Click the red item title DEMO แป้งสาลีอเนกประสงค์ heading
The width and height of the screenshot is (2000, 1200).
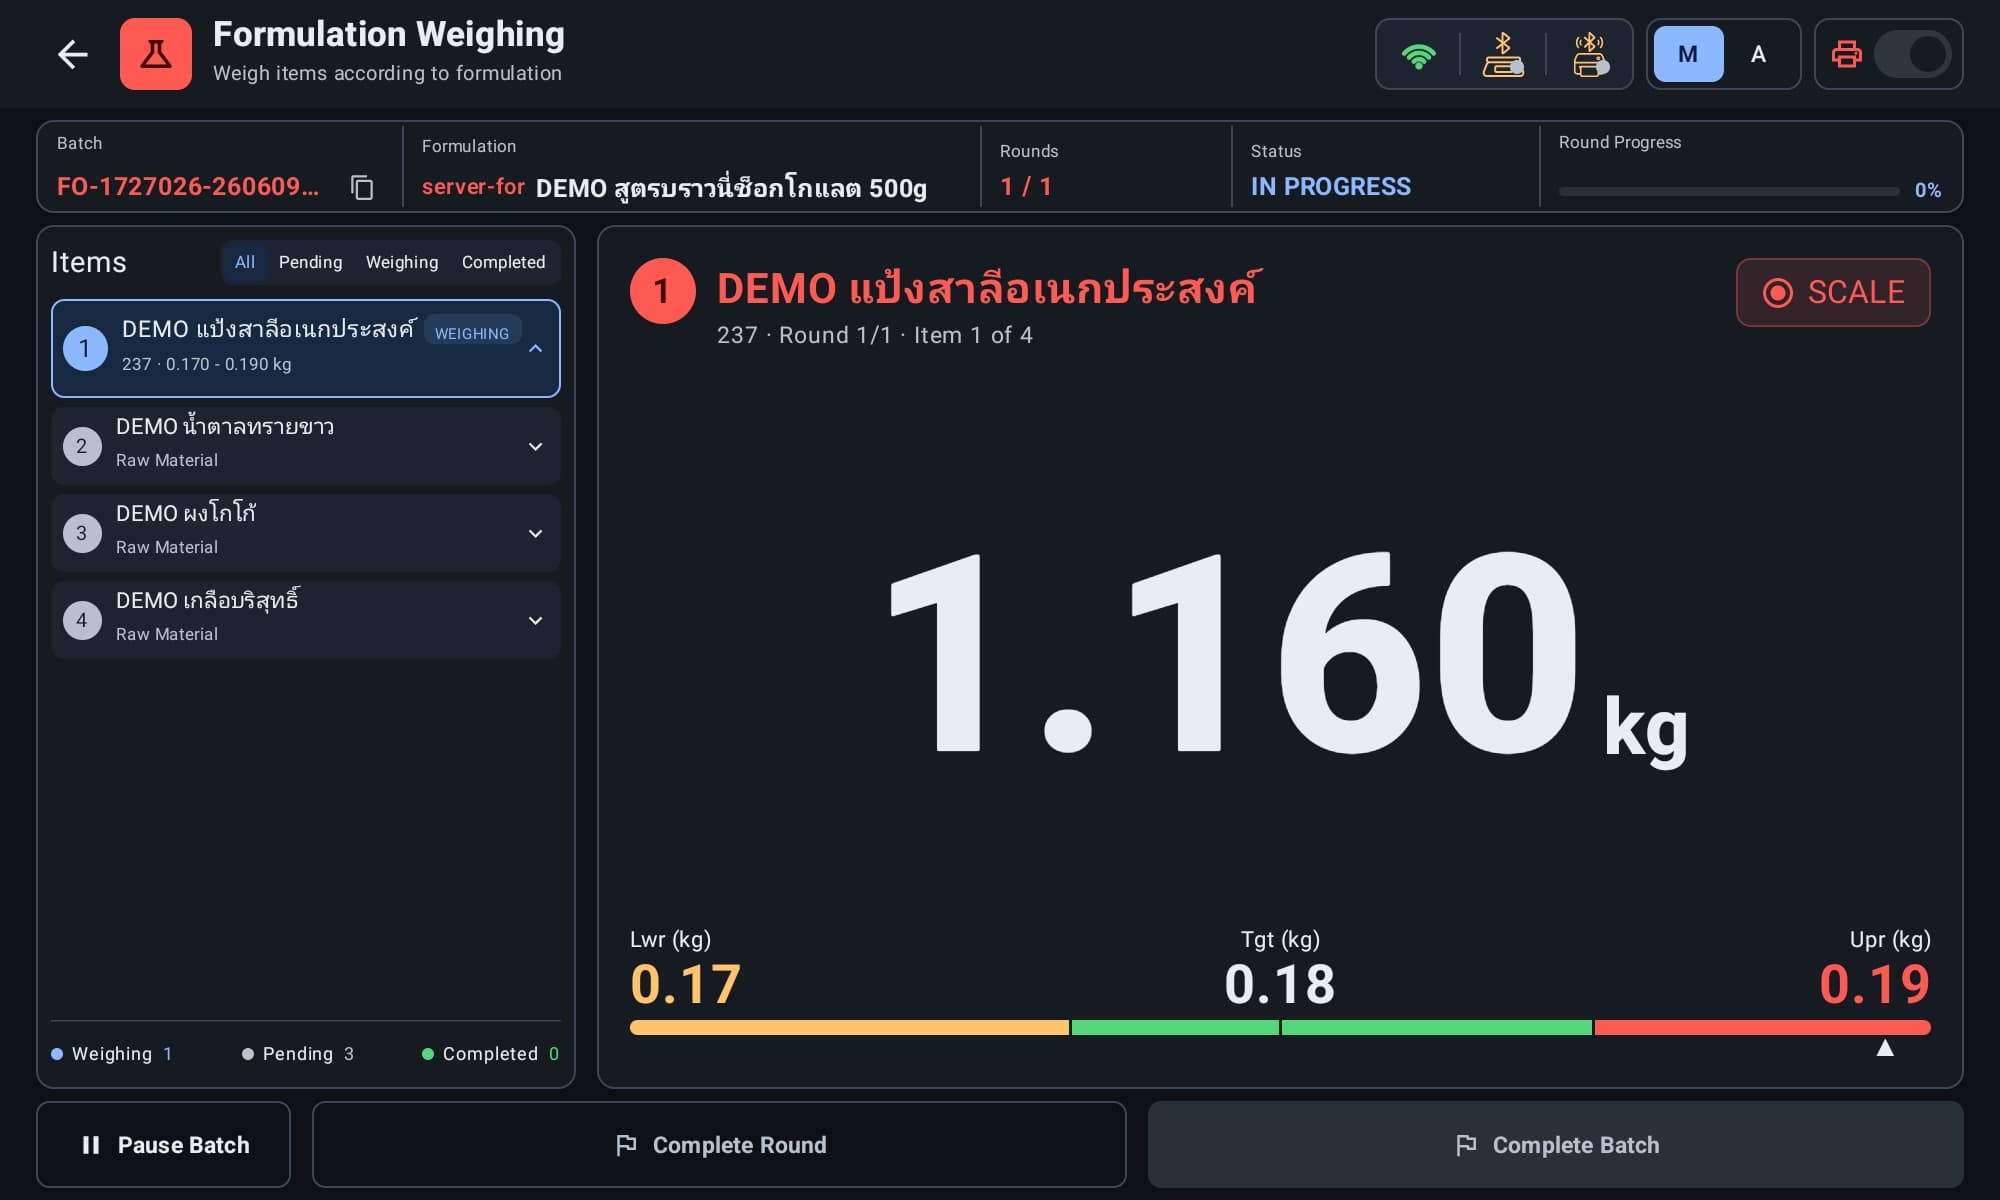coord(989,288)
